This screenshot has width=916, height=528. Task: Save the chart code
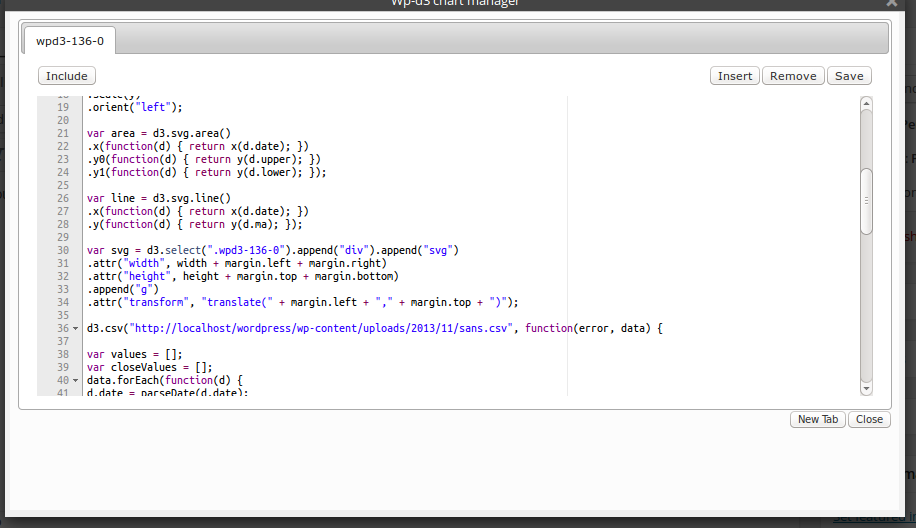pyautogui.click(x=849, y=76)
